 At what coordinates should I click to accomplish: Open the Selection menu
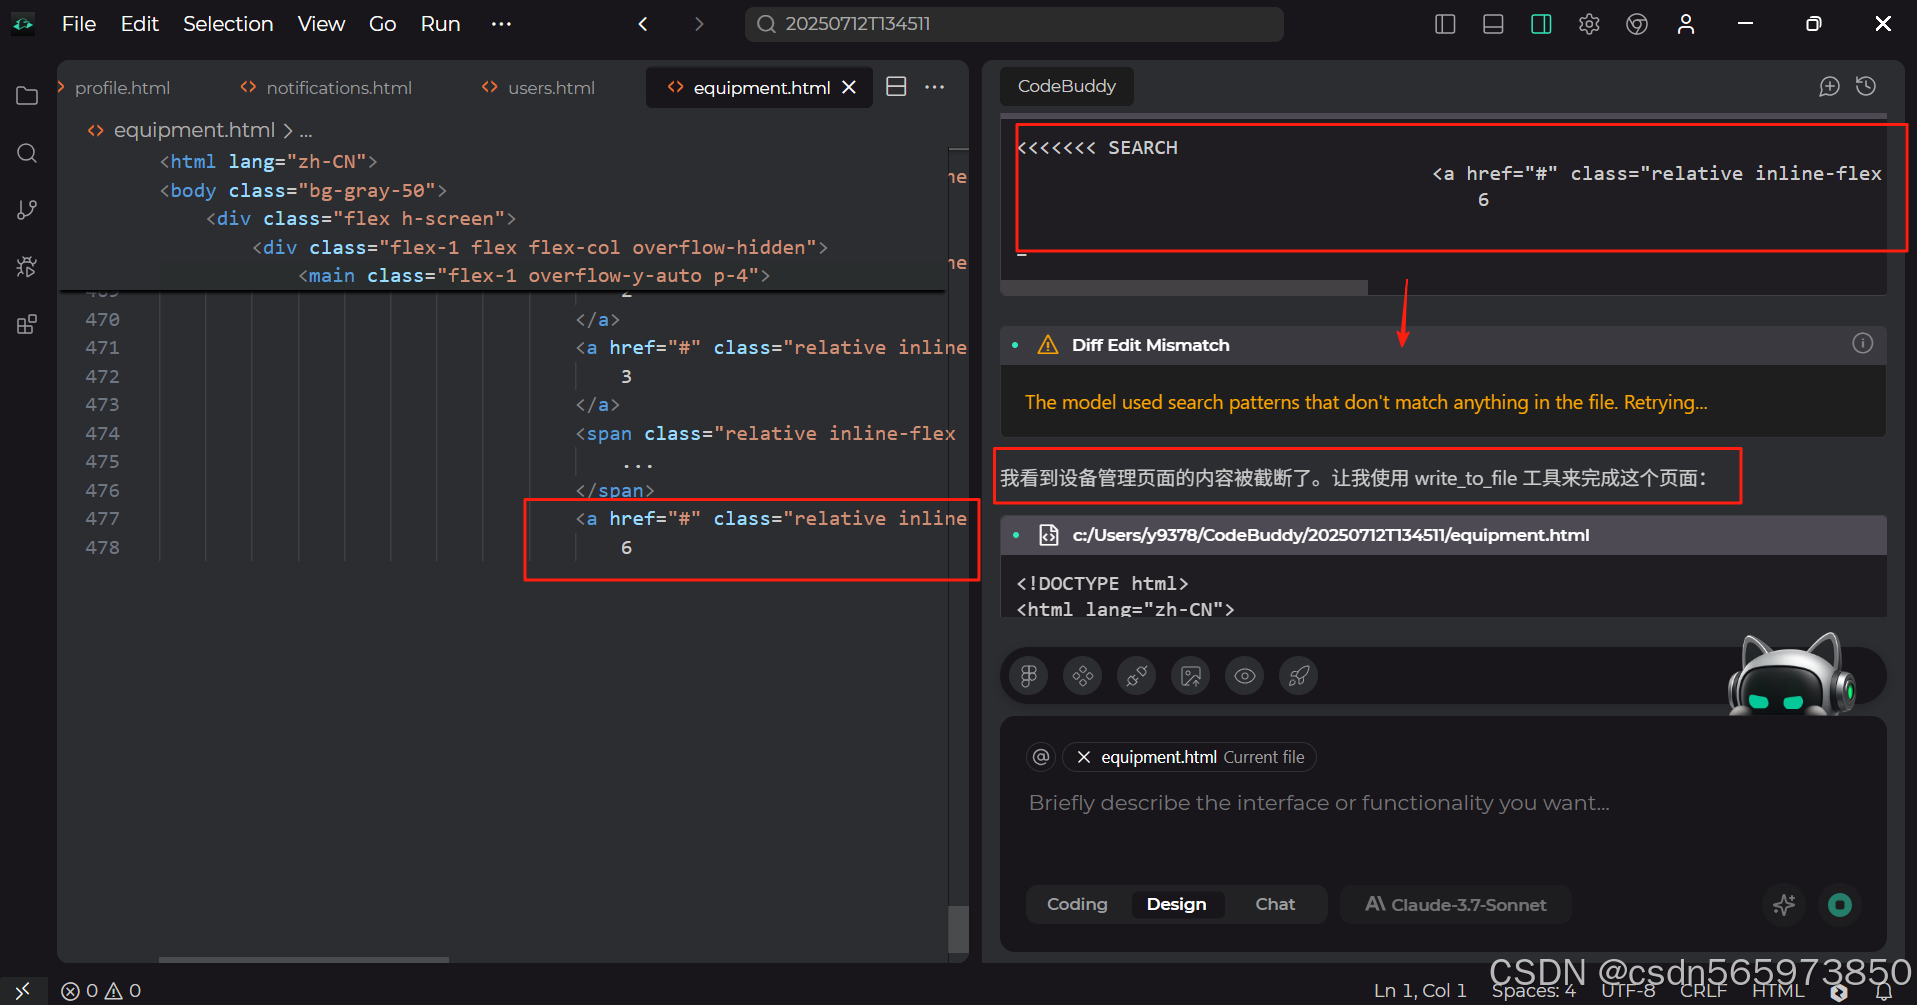tap(228, 24)
